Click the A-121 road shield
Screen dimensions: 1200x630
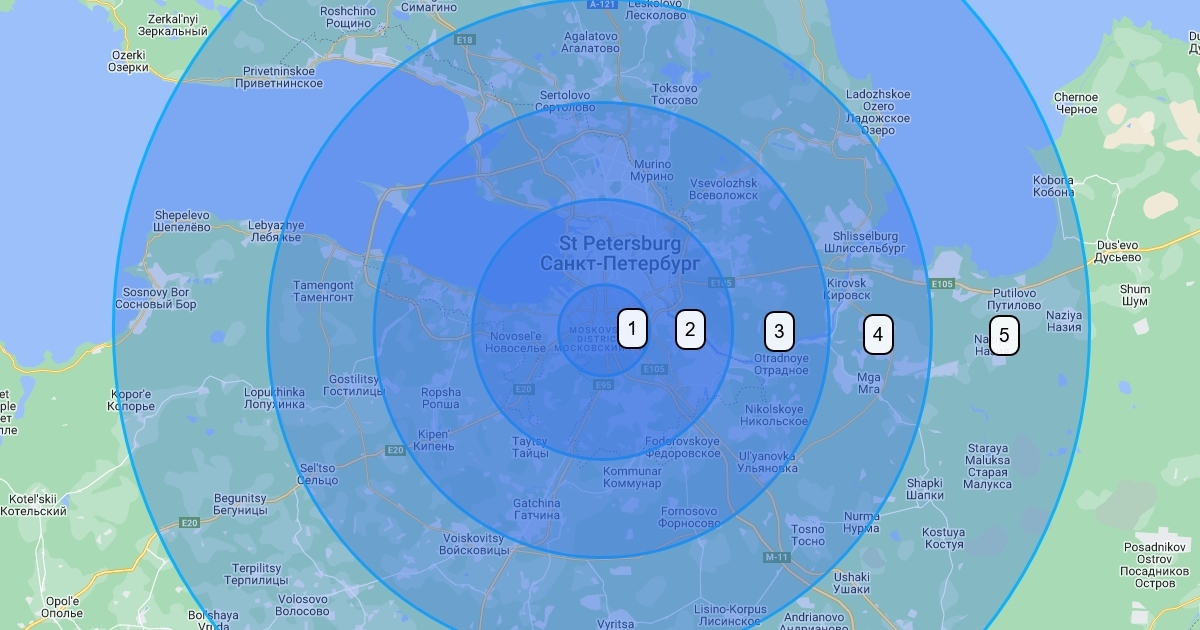(x=602, y=4)
